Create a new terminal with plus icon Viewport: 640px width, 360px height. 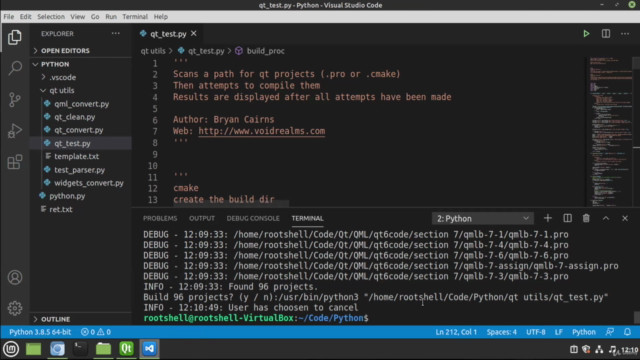548,218
